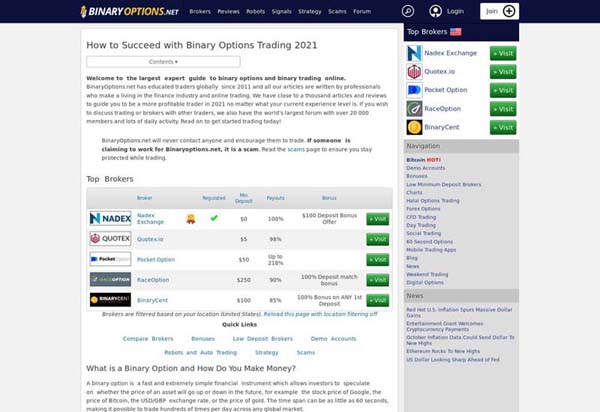Click Visit button in BinaryCent table row
The height and width of the screenshot is (412, 600).
378,300
